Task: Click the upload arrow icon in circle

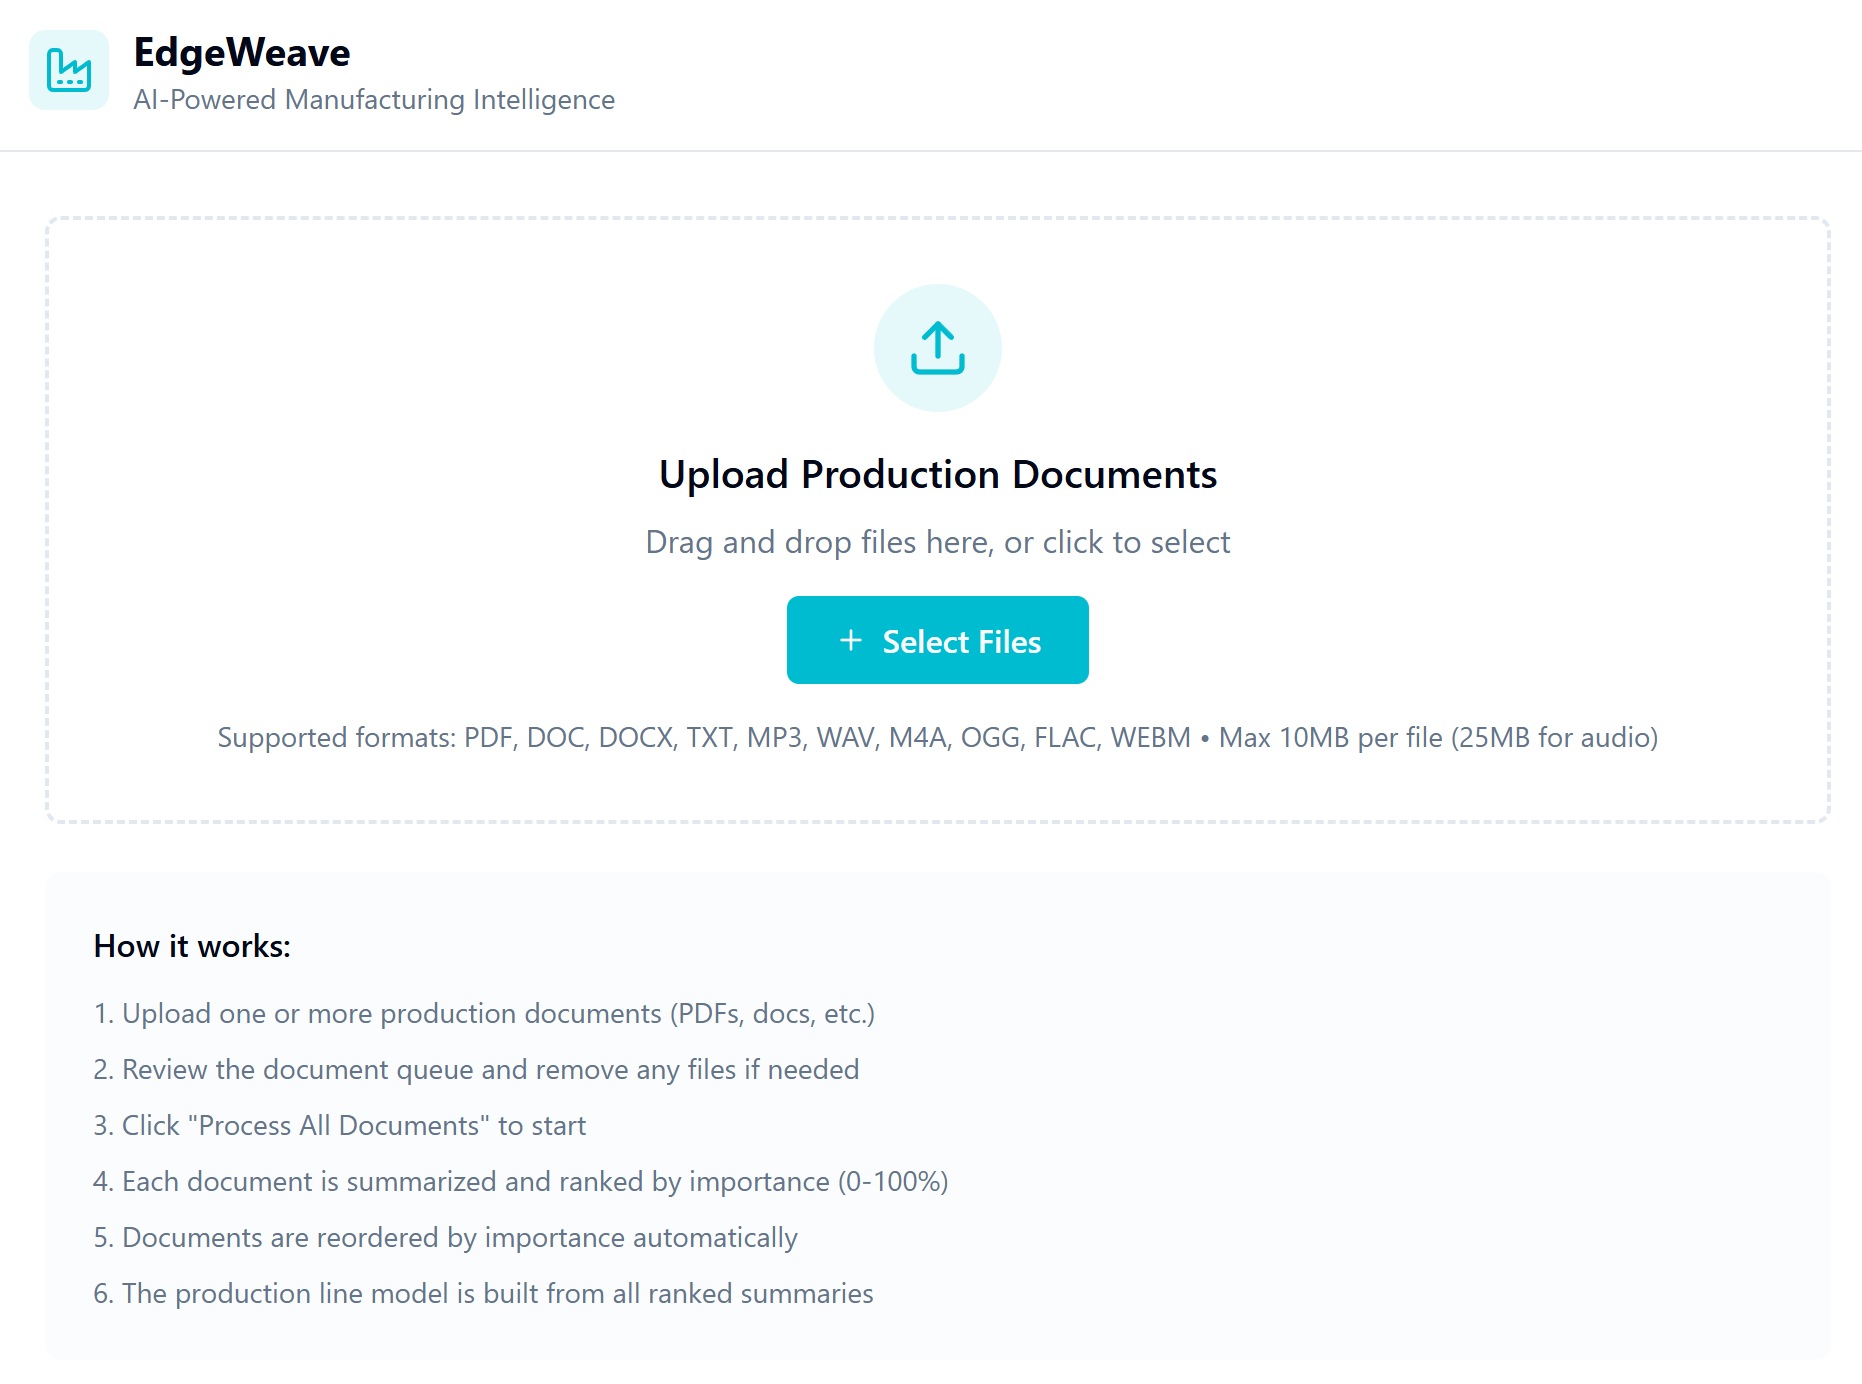Action: (x=938, y=348)
